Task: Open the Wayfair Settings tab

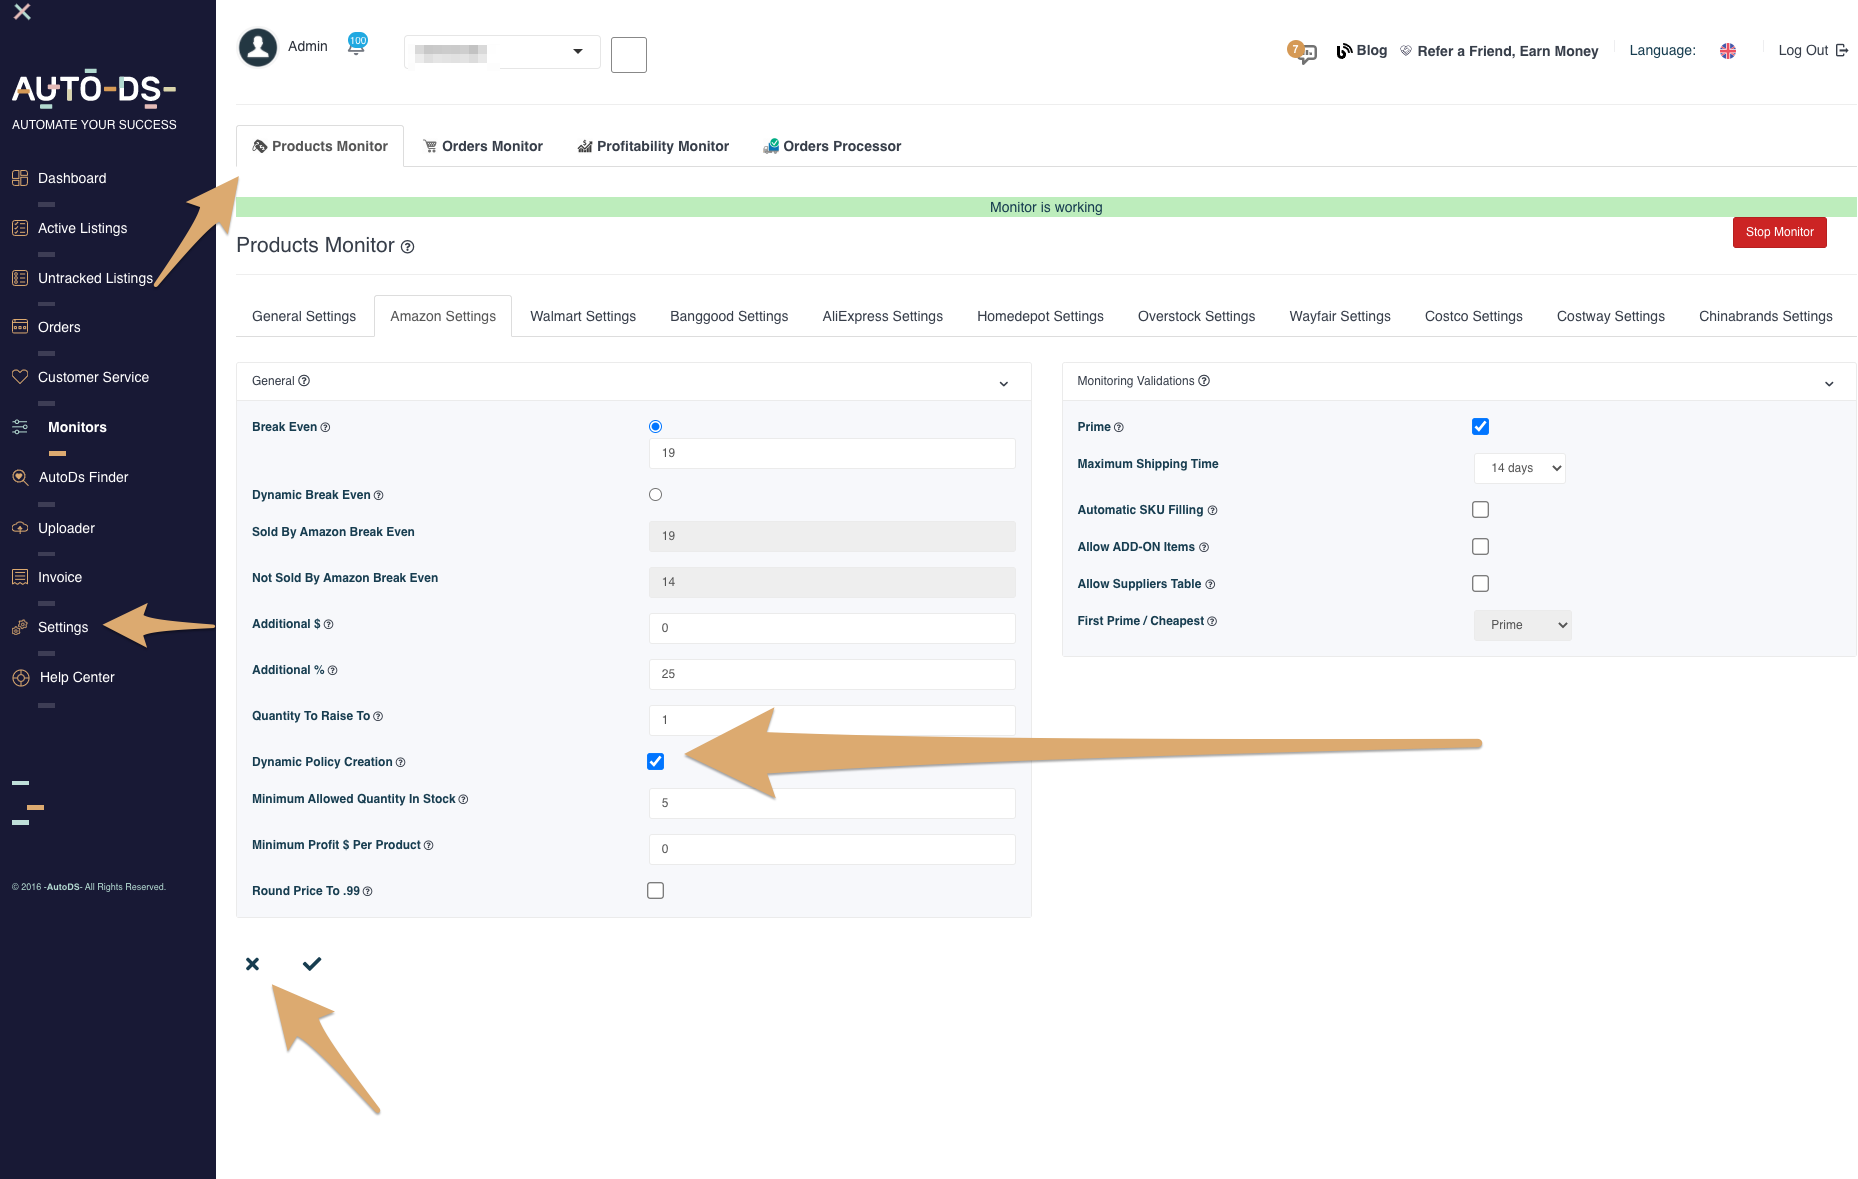Action: click(1340, 316)
